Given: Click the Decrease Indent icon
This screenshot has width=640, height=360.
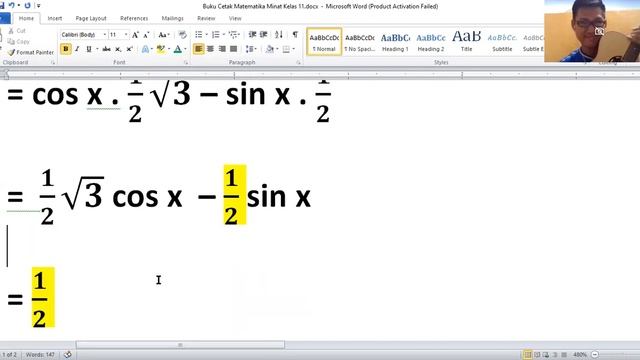Looking at the screenshot, I should [252, 35].
